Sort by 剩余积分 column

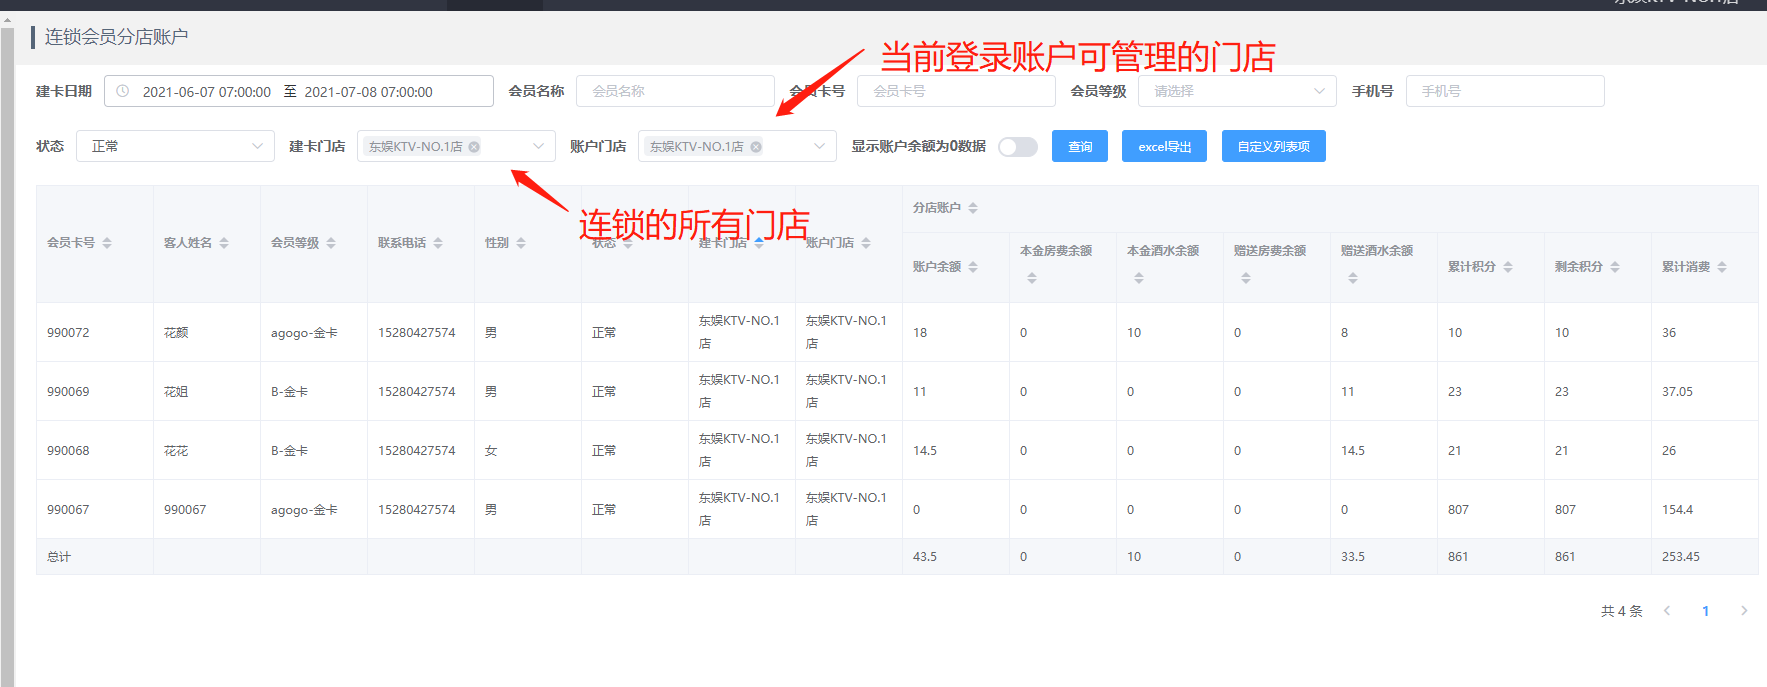[1615, 267]
